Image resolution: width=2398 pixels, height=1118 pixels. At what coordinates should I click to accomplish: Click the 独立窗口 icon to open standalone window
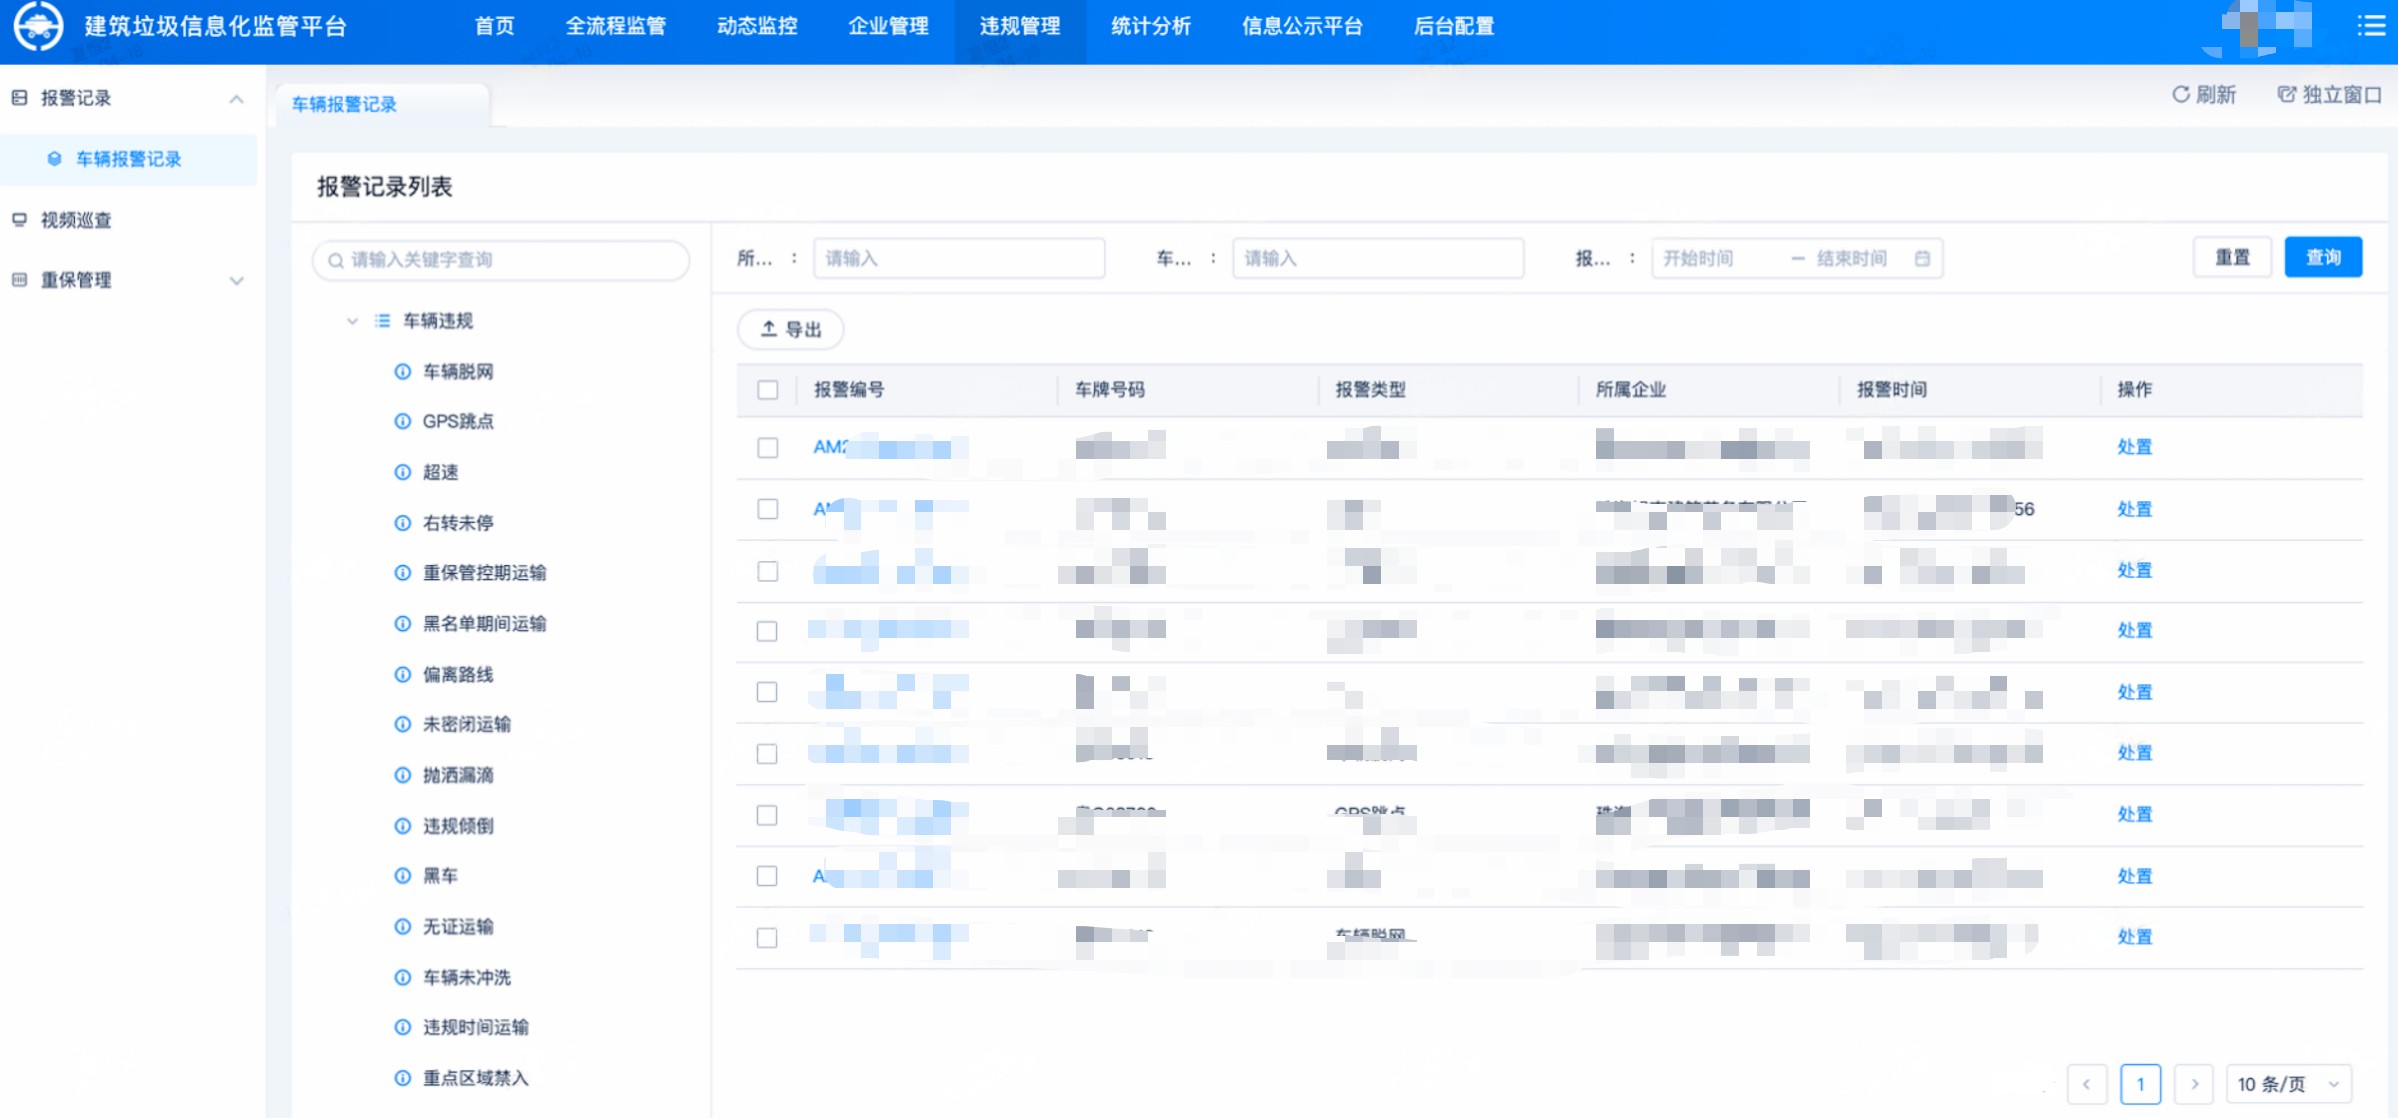click(x=2286, y=95)
